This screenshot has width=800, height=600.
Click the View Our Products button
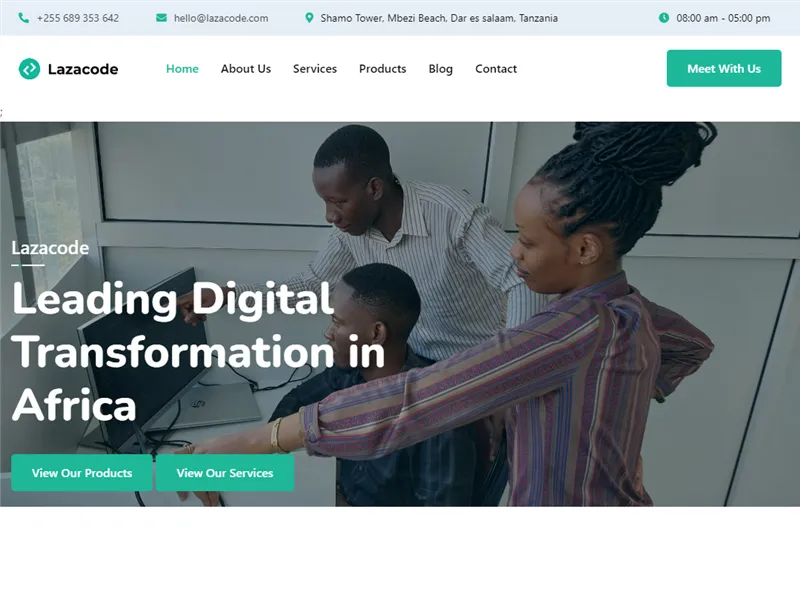click(82, 473)
